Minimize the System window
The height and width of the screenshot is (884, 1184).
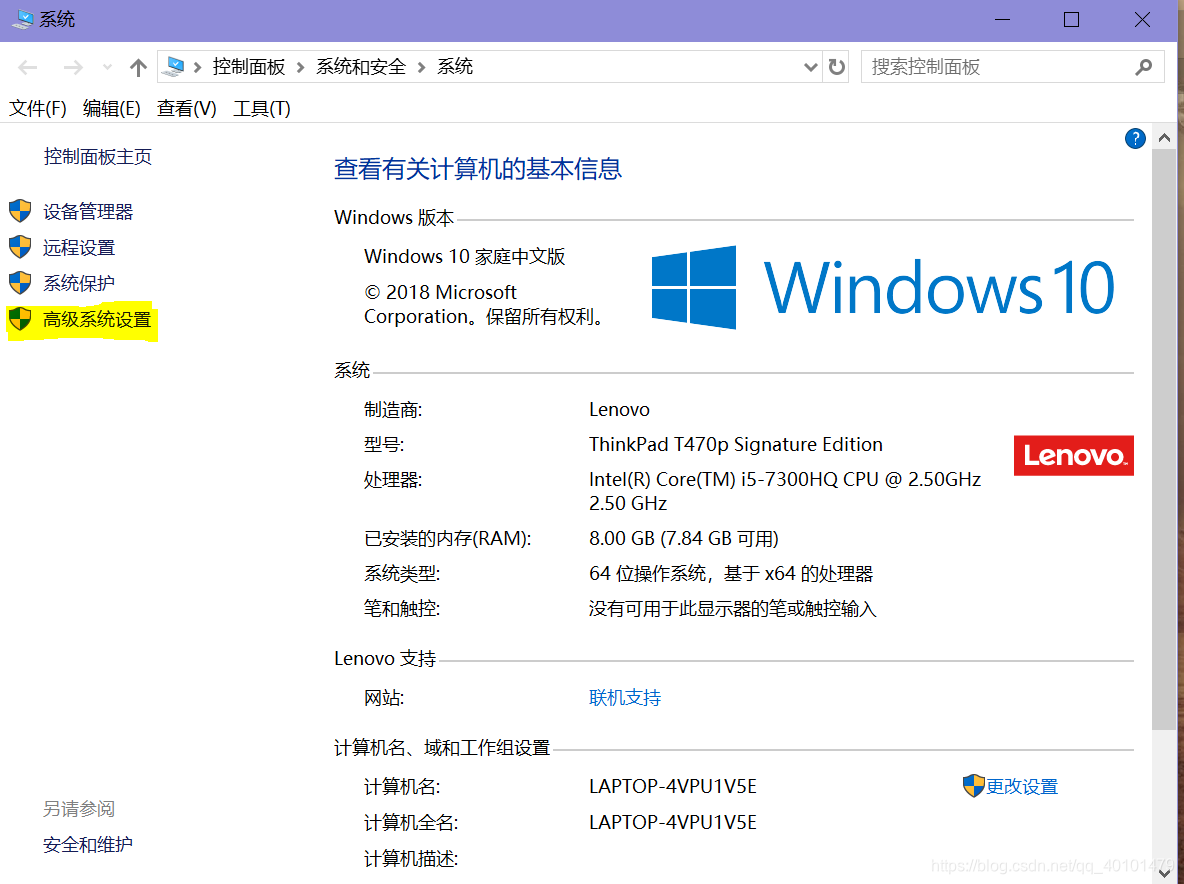1002,20
